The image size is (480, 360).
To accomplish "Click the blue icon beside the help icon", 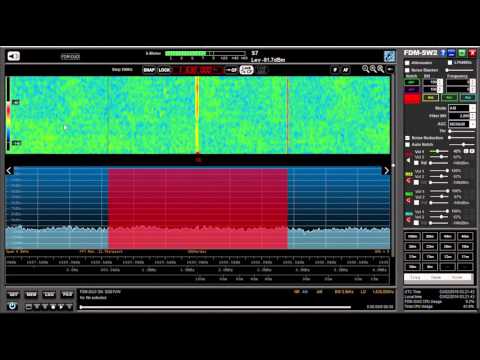I will click(451, 53).
